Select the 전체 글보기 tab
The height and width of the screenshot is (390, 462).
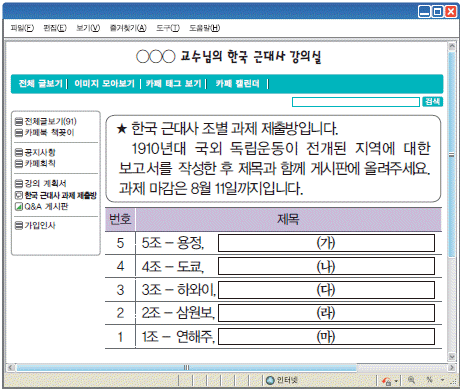pyautogui.click(x=41, y=83)
